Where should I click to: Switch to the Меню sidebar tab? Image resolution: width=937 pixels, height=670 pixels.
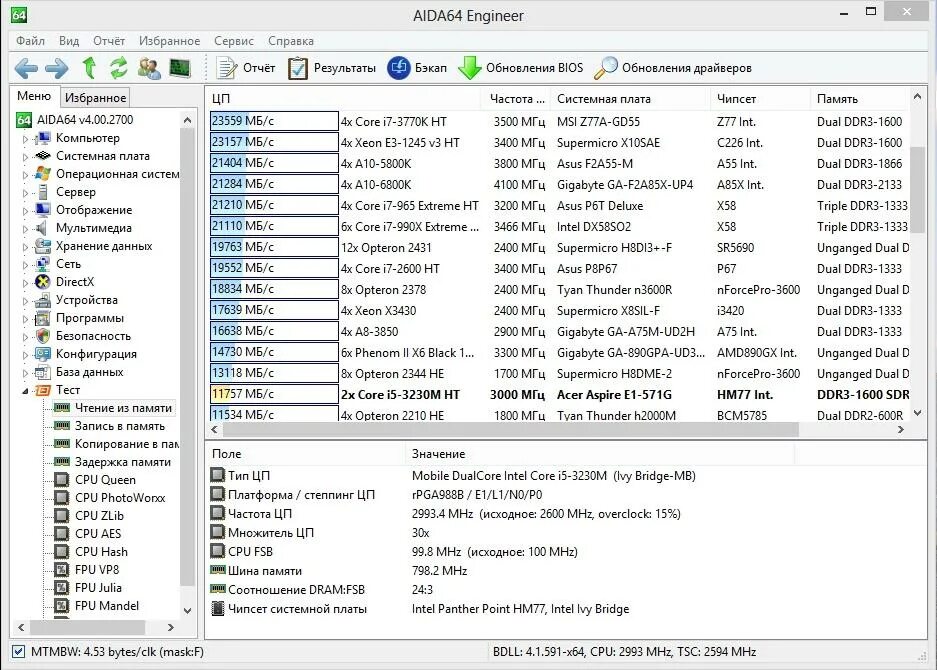coord(34,96)
